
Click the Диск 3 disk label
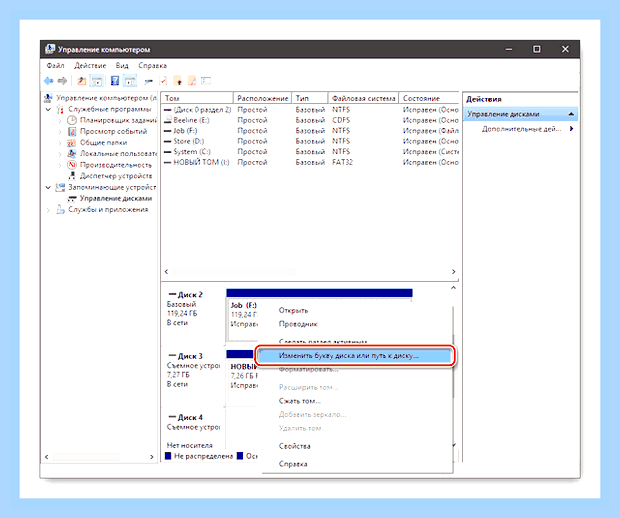(190, 356)
